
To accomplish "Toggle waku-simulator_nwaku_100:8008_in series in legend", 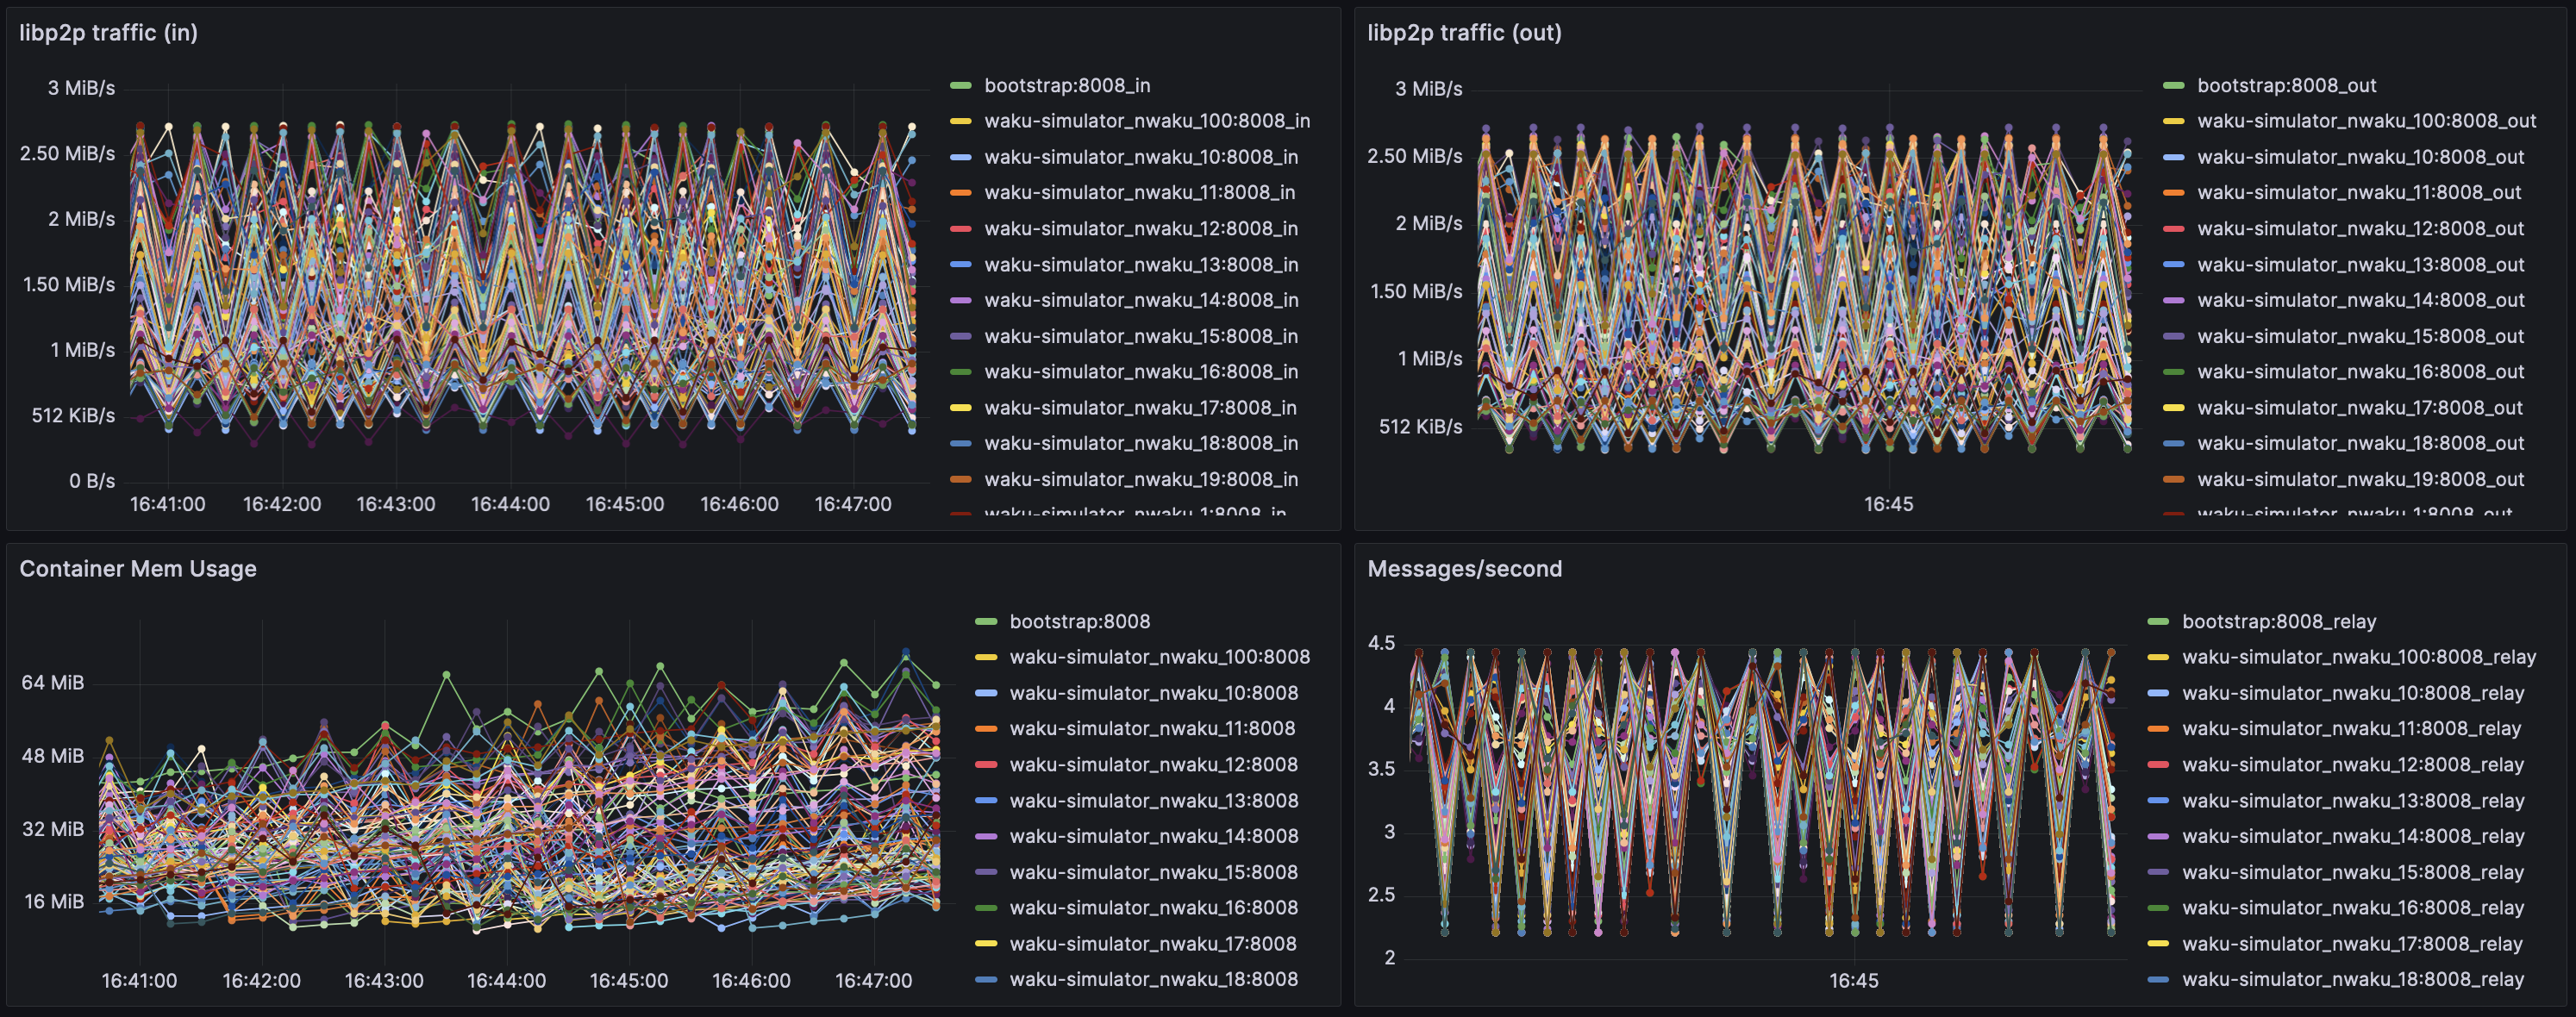I will 1146,121.
